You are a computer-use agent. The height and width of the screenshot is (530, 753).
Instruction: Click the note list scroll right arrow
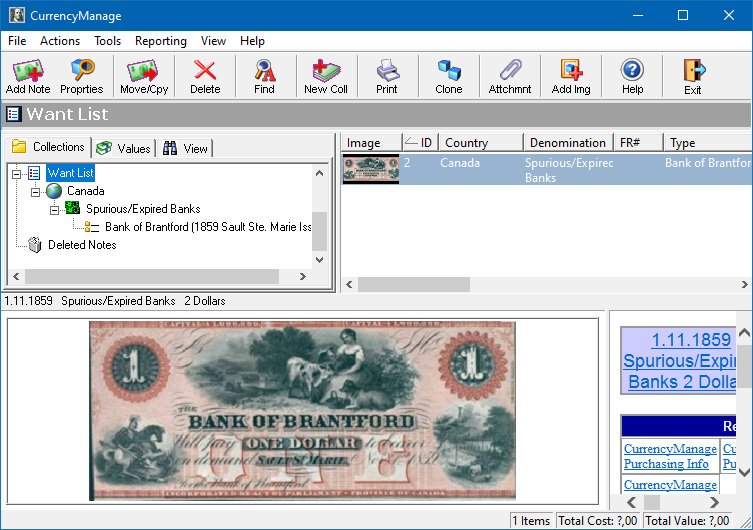coord(745,285)
